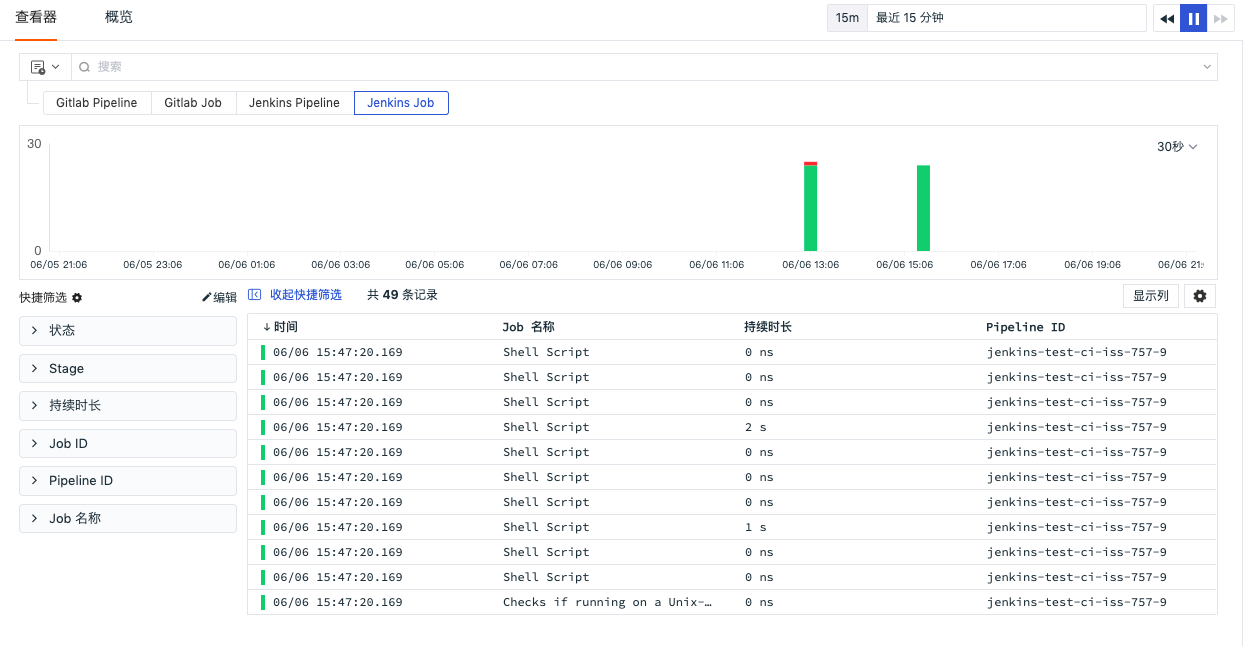The width and height of the screenshot is (1243, 646).
Task: Change the 30秒 chart interval dropdown
Action: click(x=1177, y=147)
